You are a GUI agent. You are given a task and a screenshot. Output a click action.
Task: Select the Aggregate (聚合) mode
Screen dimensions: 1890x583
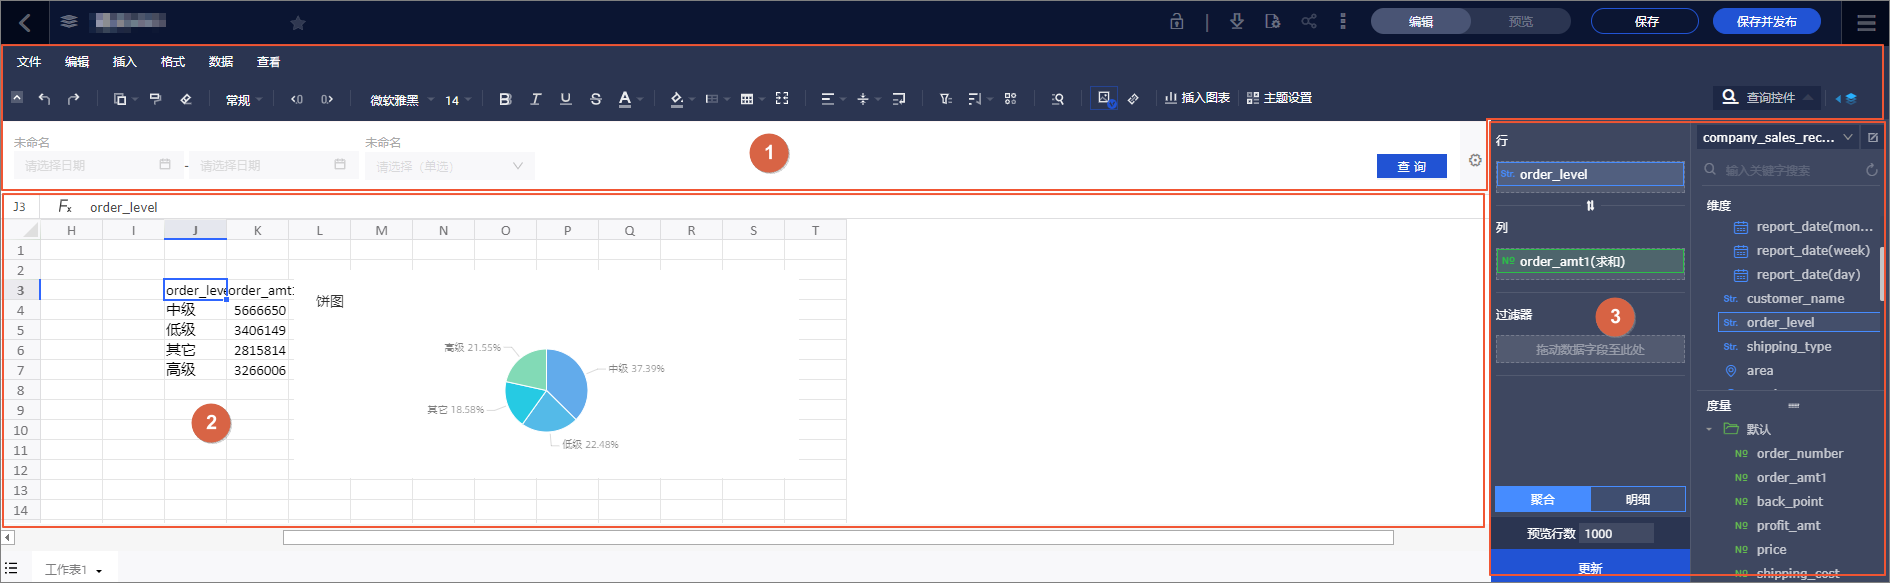[1543, 499]
